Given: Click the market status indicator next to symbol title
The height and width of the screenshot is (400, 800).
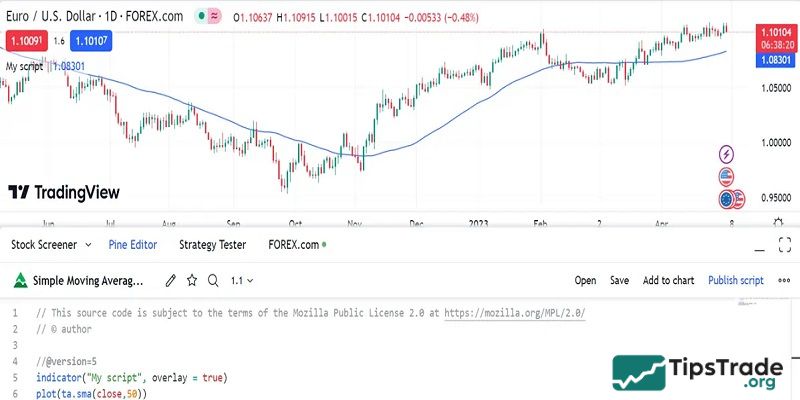Looking at the screenshot, I should [204, 17].
